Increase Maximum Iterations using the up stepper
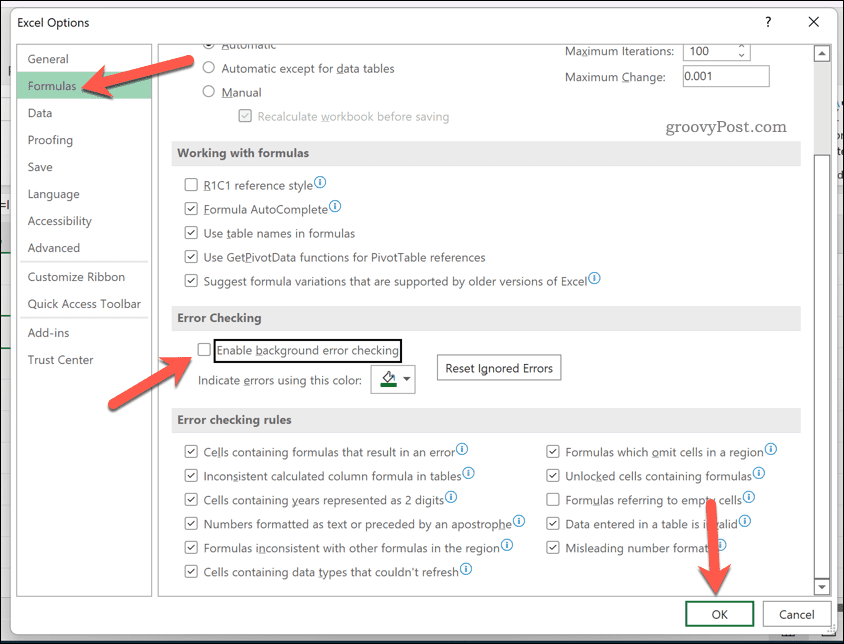The image size is (844, 644). [x=742, y=46]
